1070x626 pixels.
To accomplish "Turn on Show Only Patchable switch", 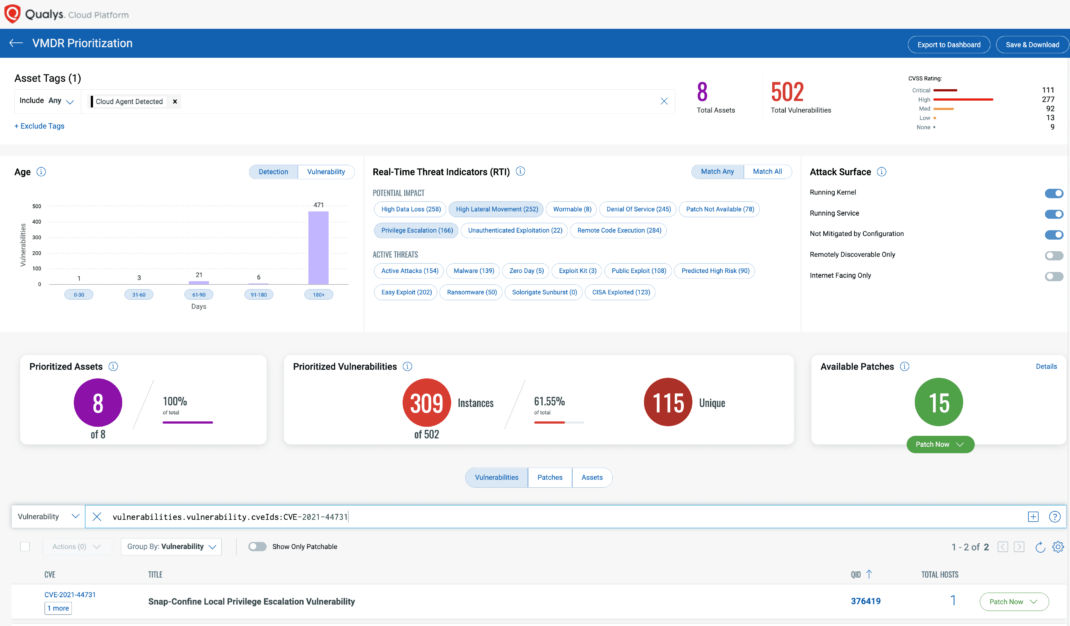I will click(x=257, y=547).
